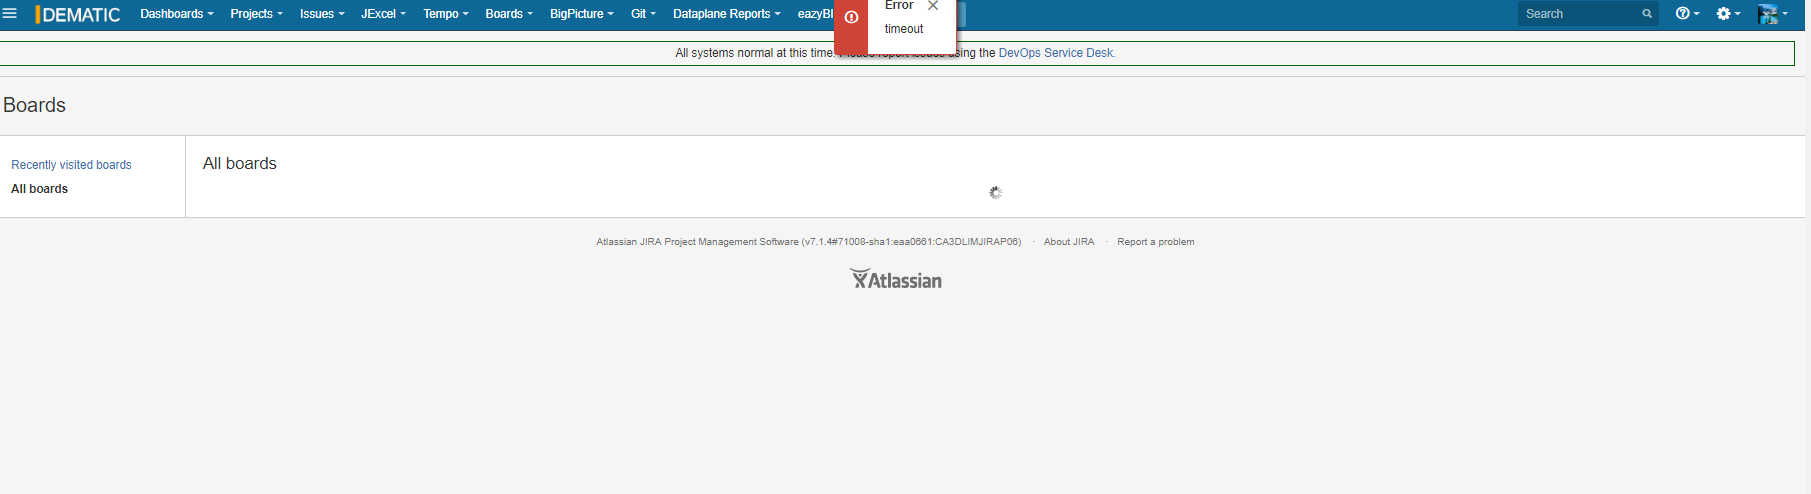1811x494 pixels.
Task: Open the About JIRA link
Action: coord(1069,242)
